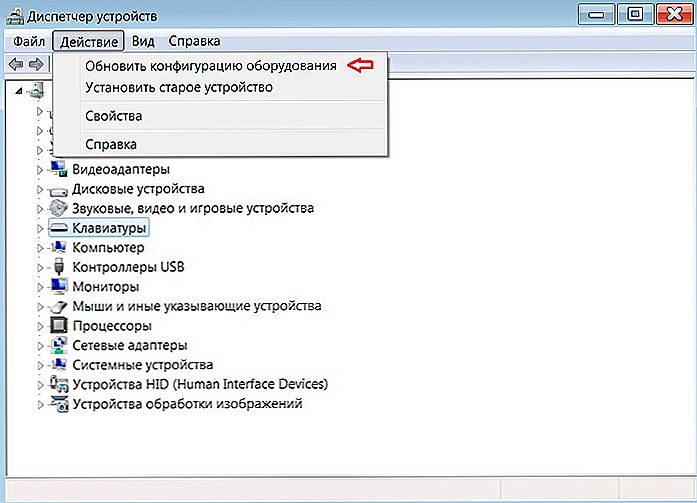Select Устройства обработки изображений label
Image resolution: width=697 pixels, height=503 pixels.
click(187, 404)
